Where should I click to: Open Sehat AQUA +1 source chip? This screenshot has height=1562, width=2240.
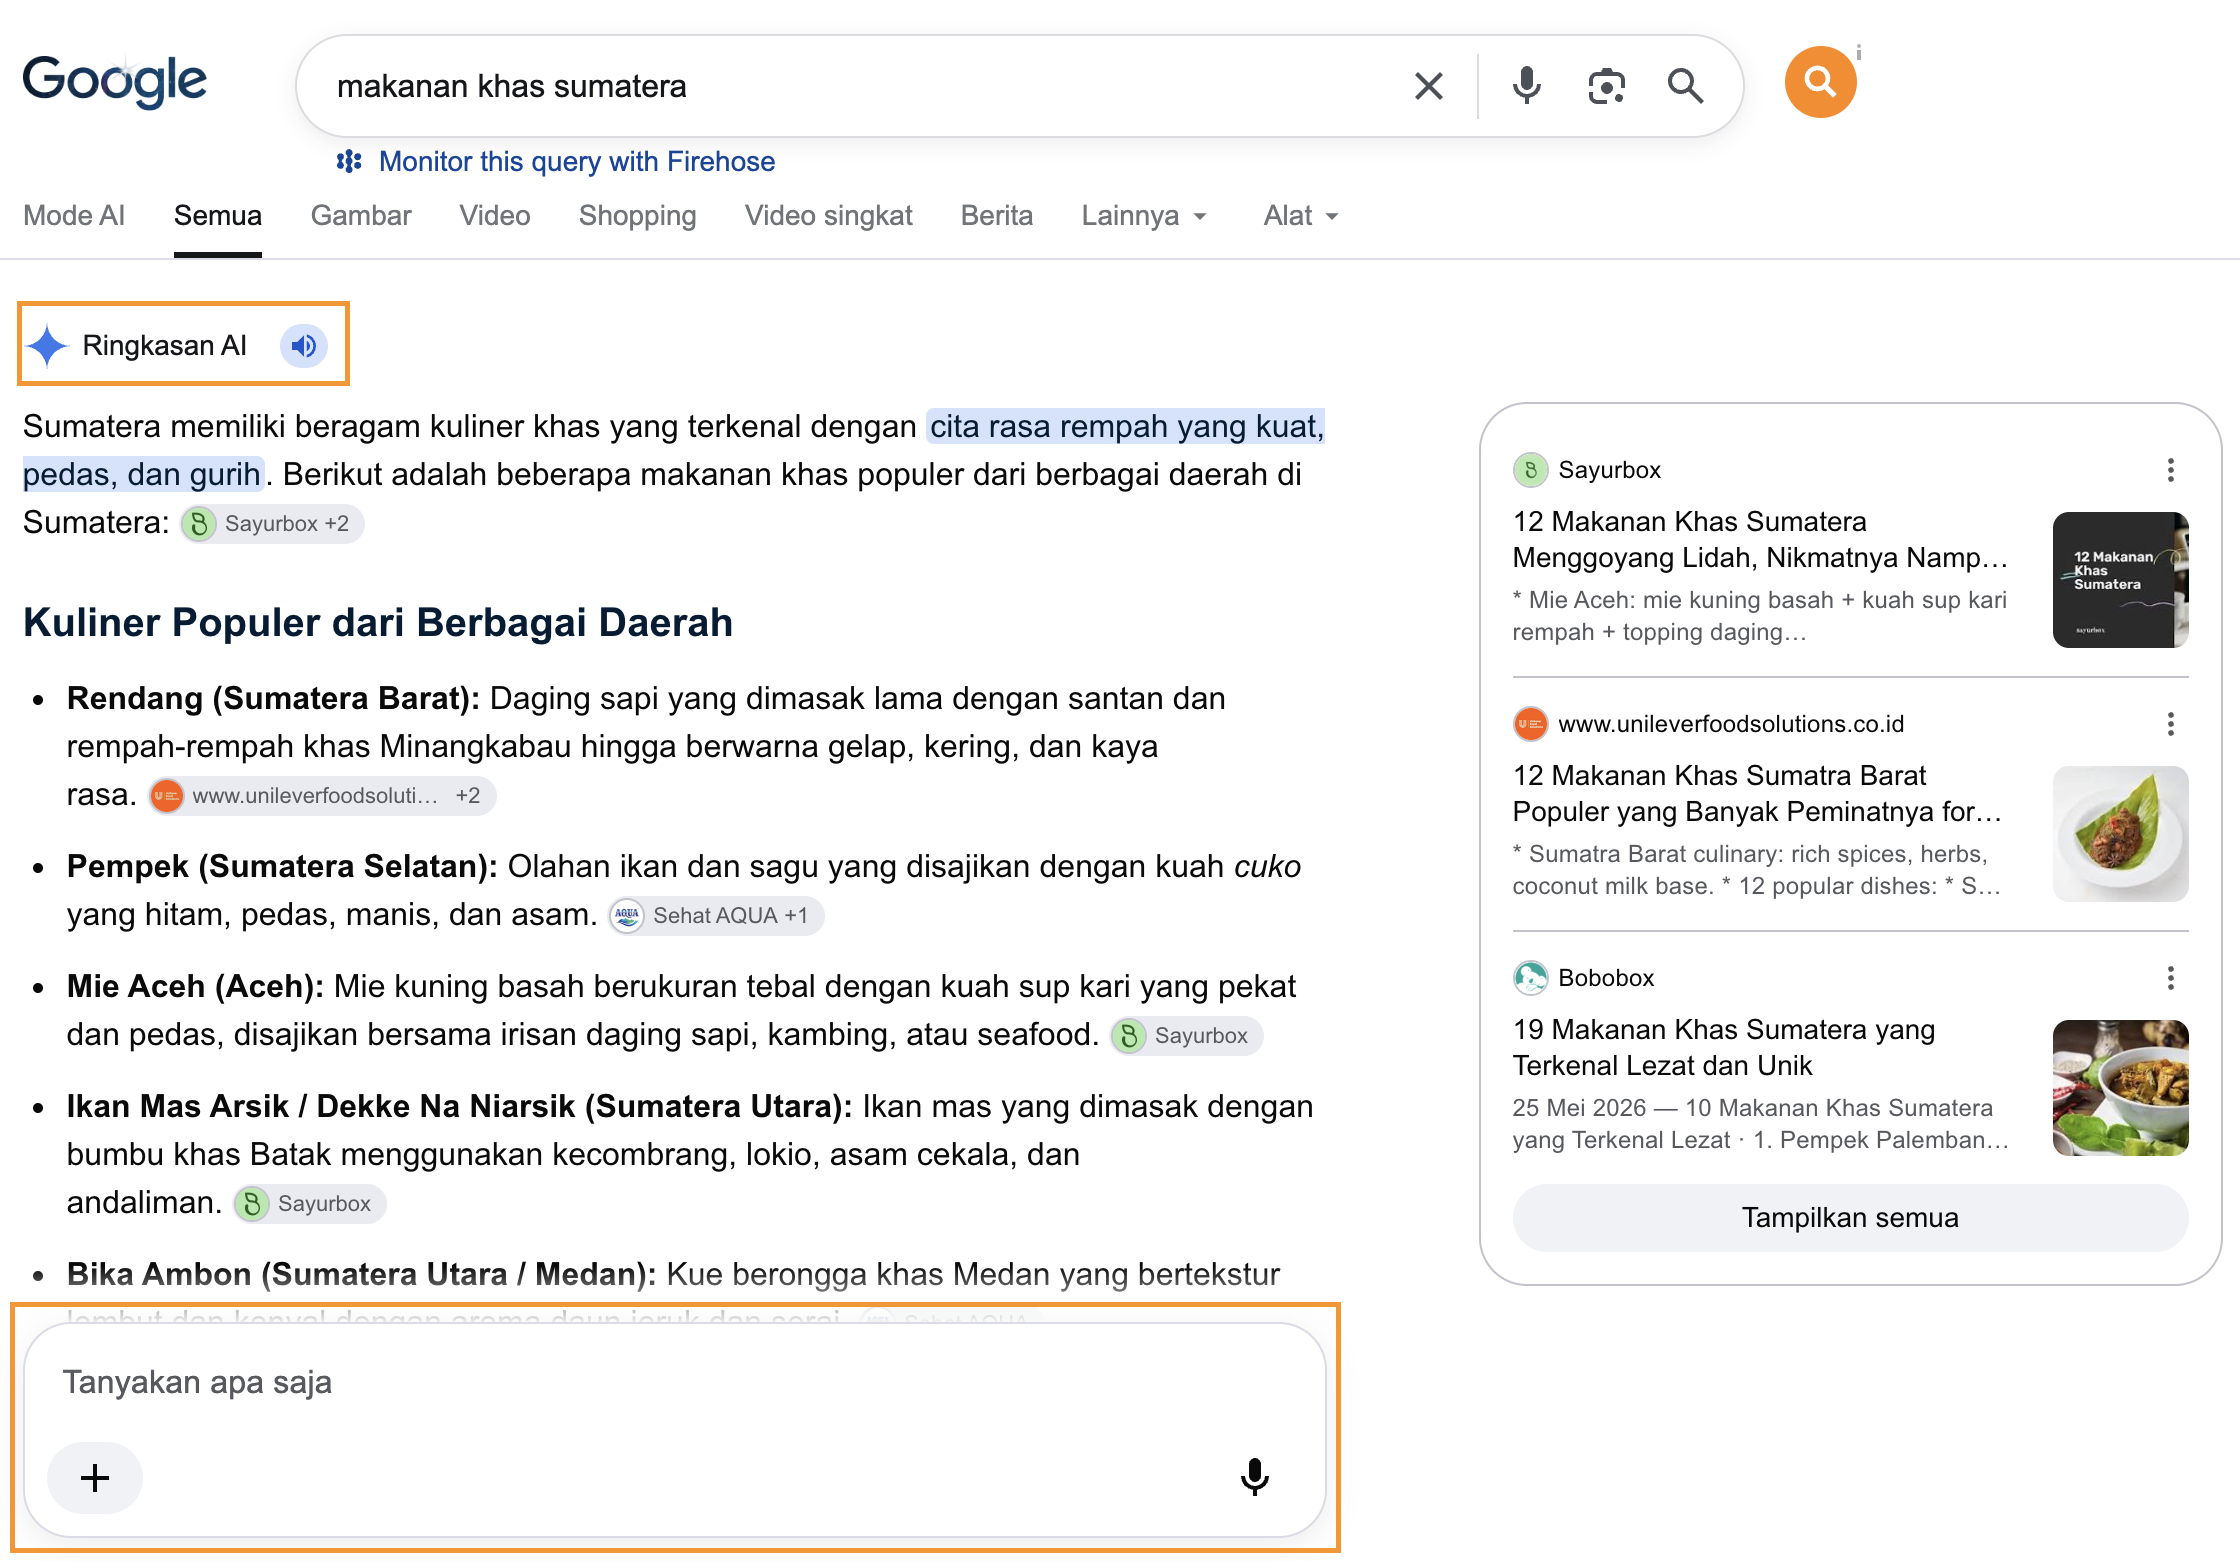[716, 916]
